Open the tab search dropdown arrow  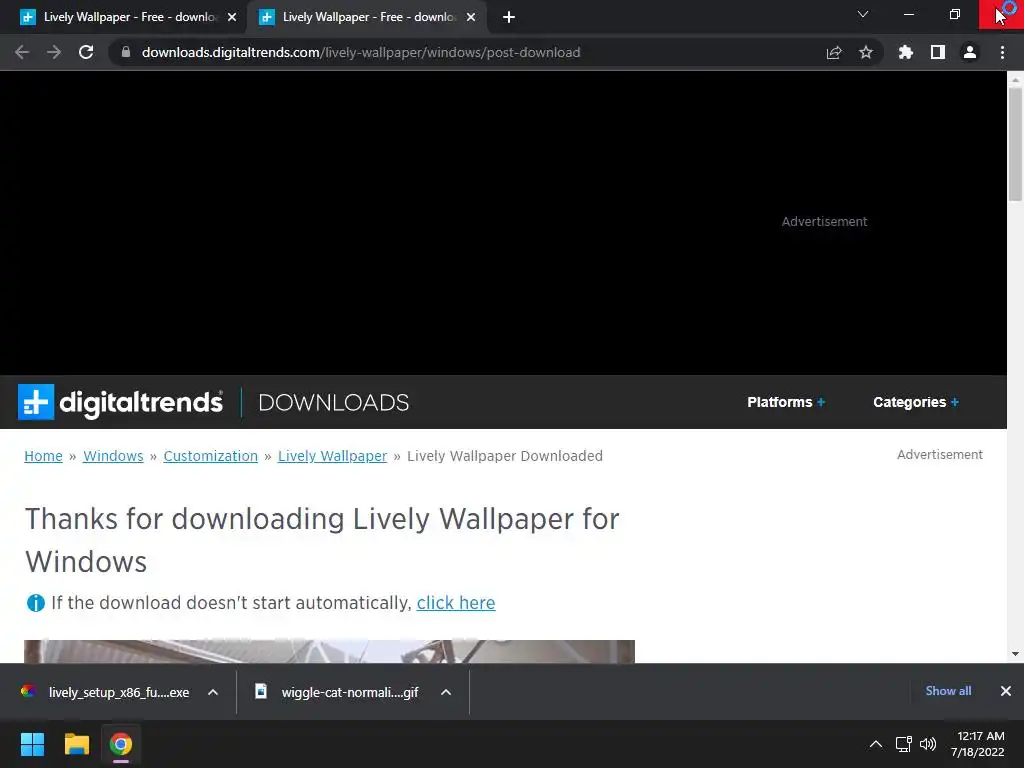[863, 14]
